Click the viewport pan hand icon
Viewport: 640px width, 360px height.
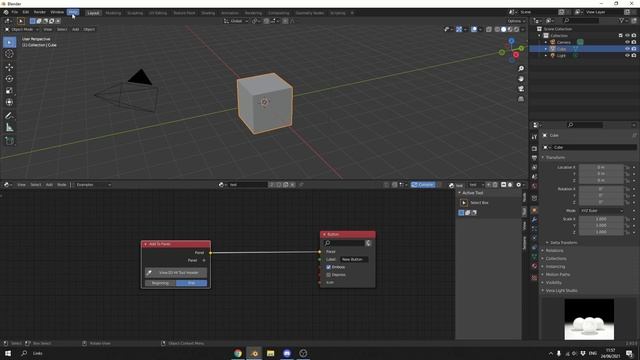[521, 79]
